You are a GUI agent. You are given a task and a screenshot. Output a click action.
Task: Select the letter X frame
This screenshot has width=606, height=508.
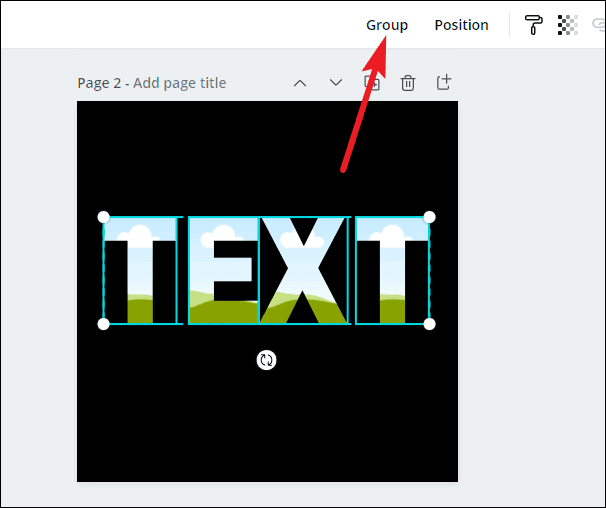click(304, 270)
